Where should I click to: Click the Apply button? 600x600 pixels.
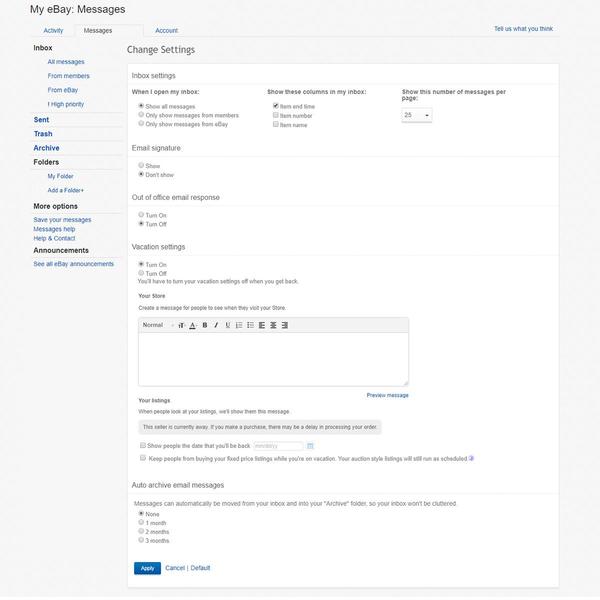pyautogui.click(x=147, y=568)
